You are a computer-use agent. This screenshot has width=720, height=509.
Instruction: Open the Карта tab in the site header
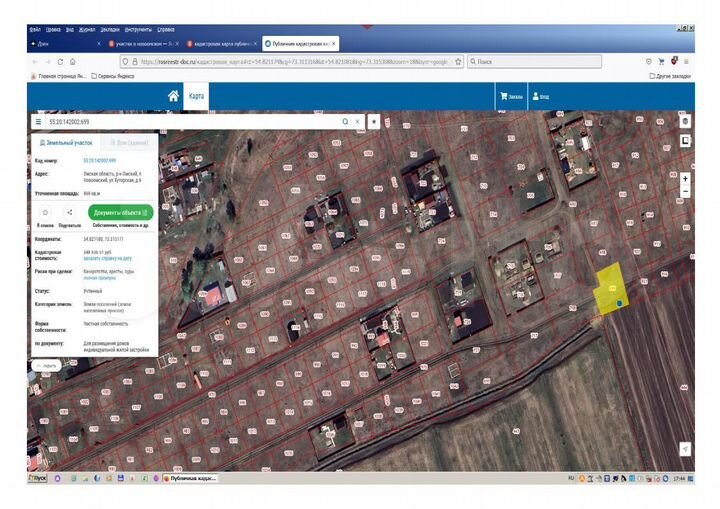(x=197, y=96)
